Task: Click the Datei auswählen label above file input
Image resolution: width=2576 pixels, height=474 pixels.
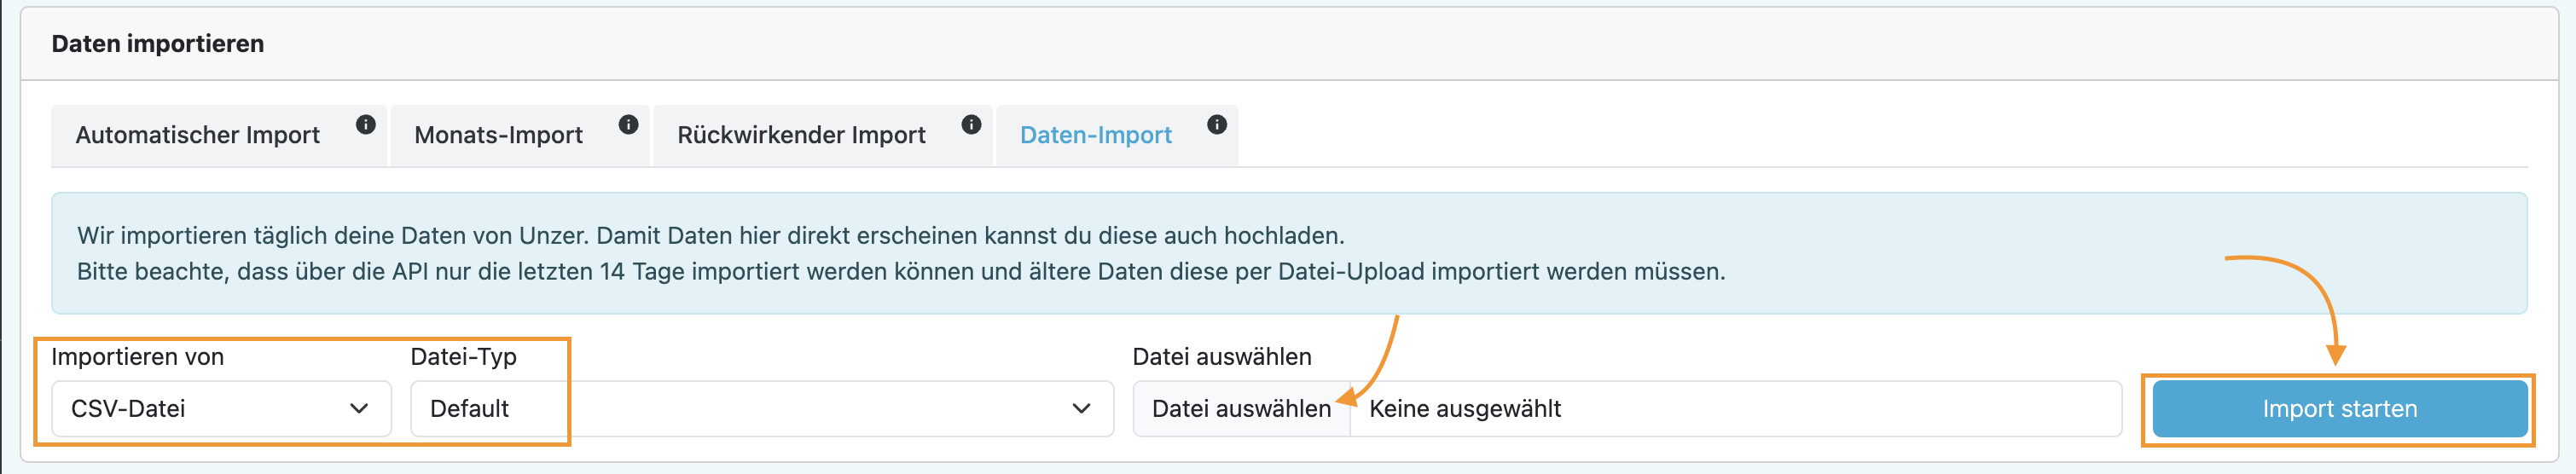Action: pyautogui.click(x=1221, y=357)
